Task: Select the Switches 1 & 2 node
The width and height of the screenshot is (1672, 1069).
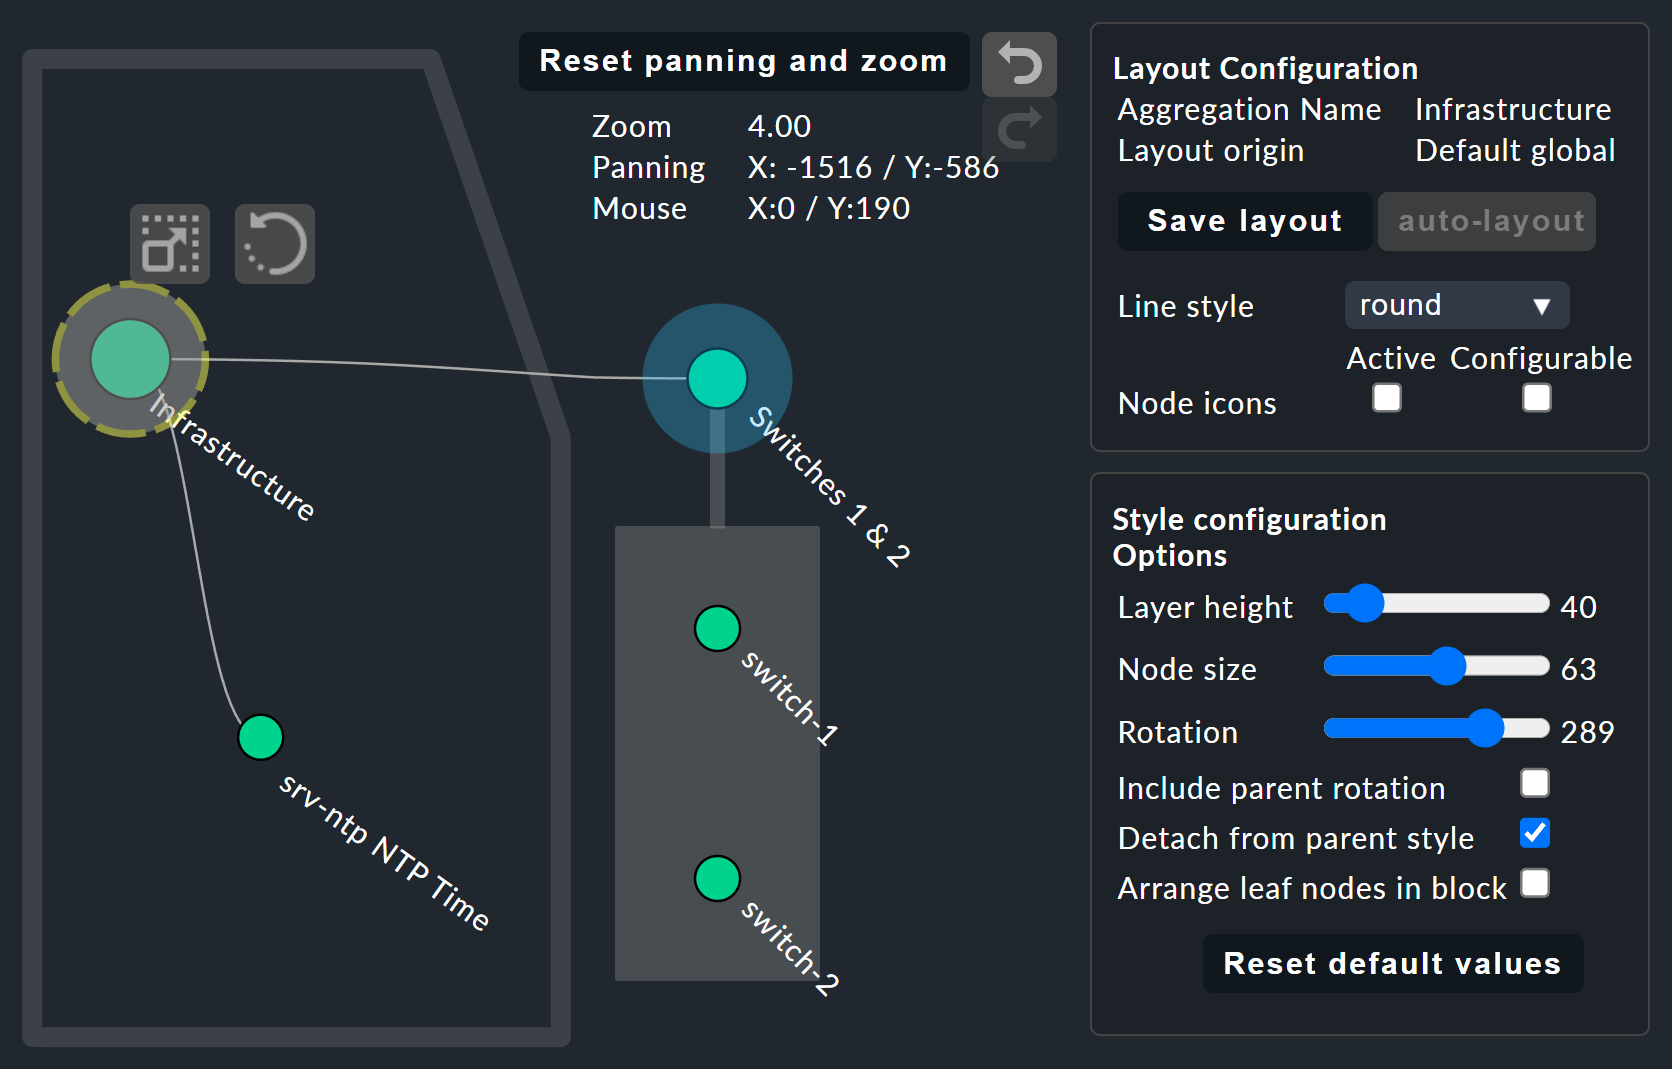Action: click(x=716, y=379)
